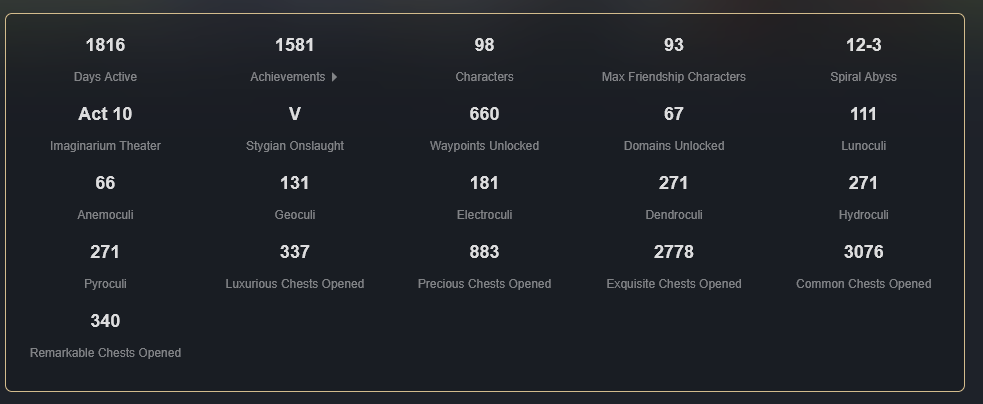Click the Geoculi count 131
The width and height of the screenshot is (983, 404).
294,183
